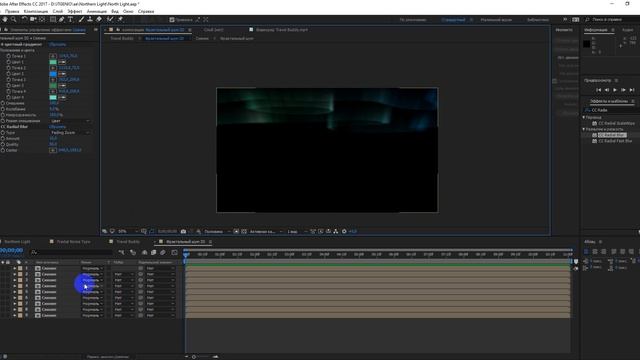Play the preview
Screen dimensions: 640x360
[x=615, y=90]
